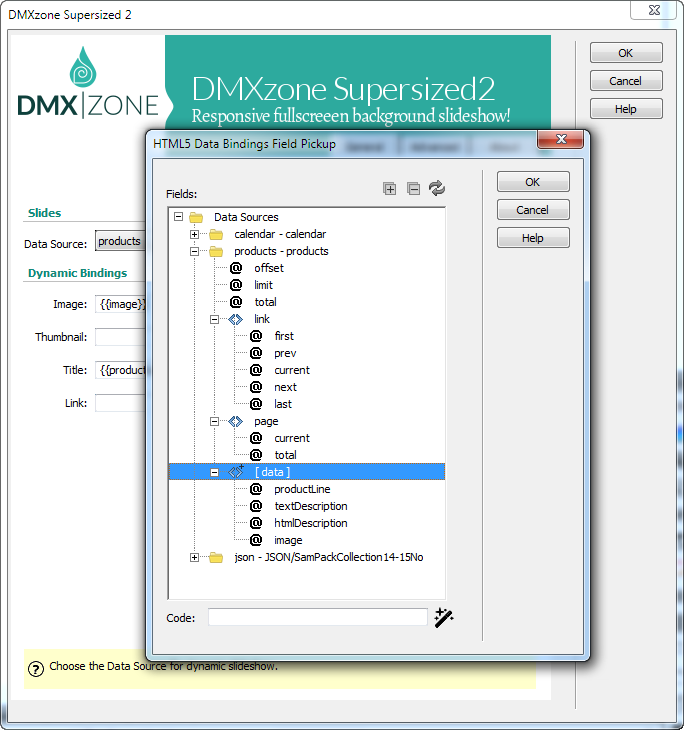Expand the json SamPackCollection data source
The width and height of the screenshot is (684, 730).
point(195,557)
